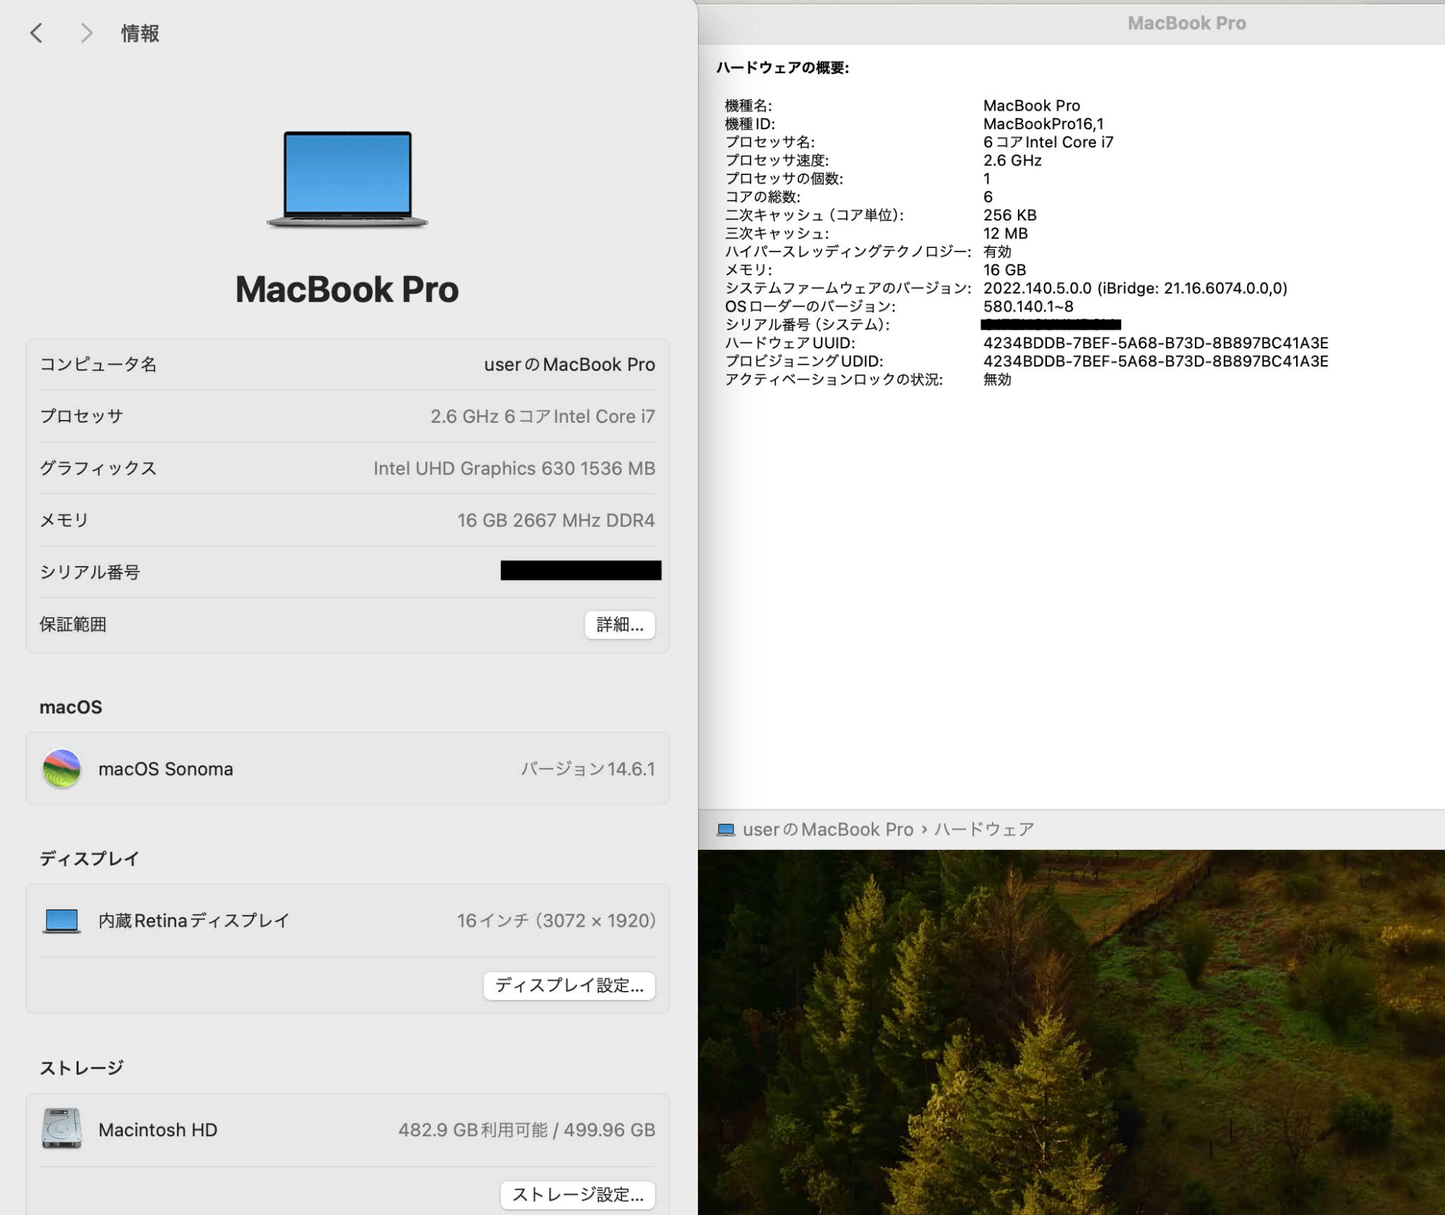Select the メモリ value 16 GB in the report

click(x=1004, y=270)
